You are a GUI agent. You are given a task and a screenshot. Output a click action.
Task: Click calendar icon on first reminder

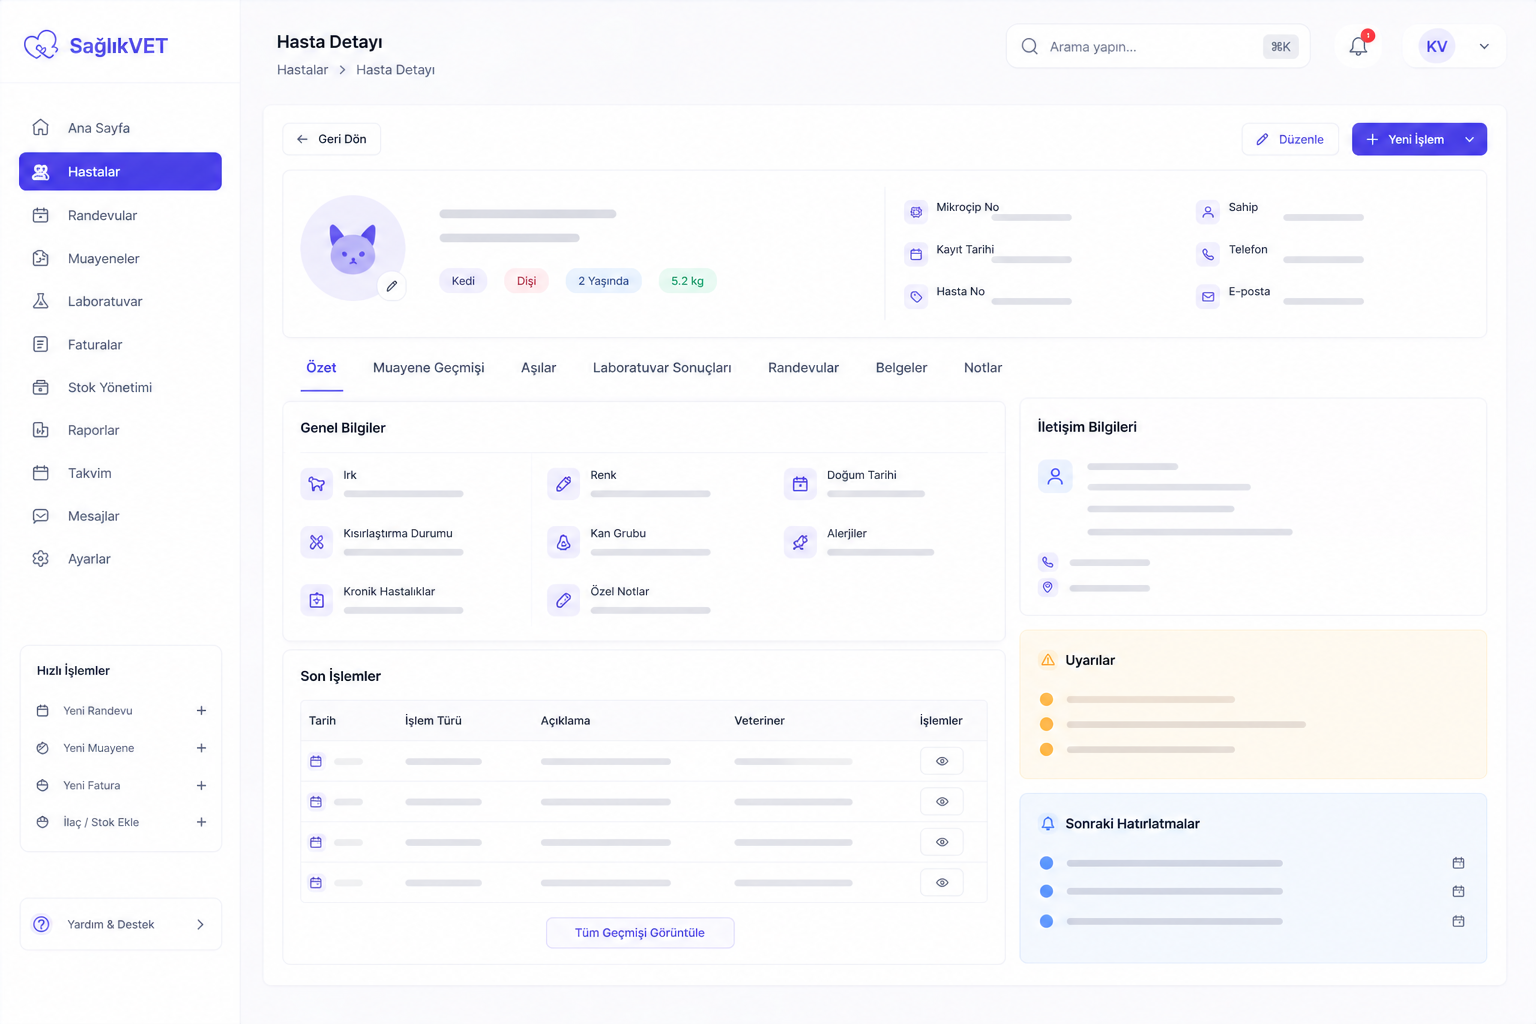[1458, 863]
